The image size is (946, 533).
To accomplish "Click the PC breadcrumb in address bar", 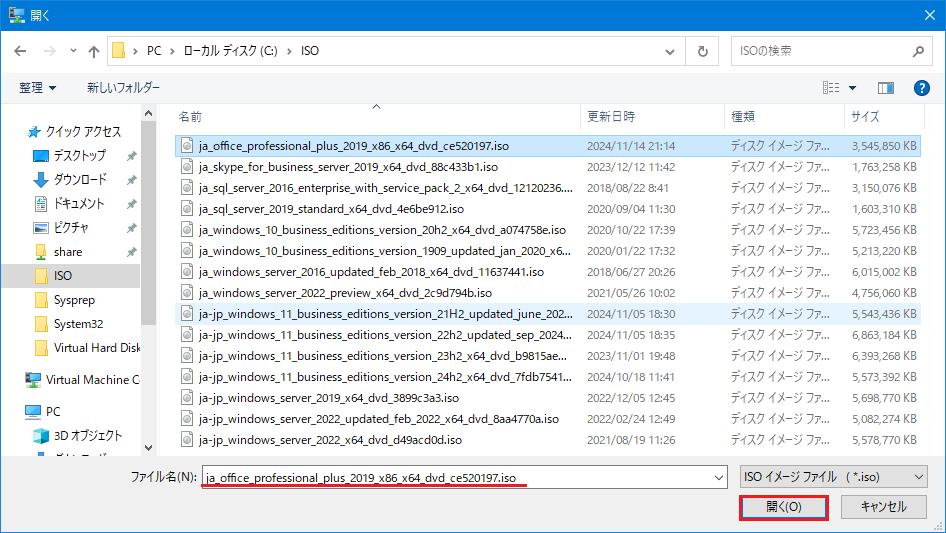I will click(x=154, y=51).
